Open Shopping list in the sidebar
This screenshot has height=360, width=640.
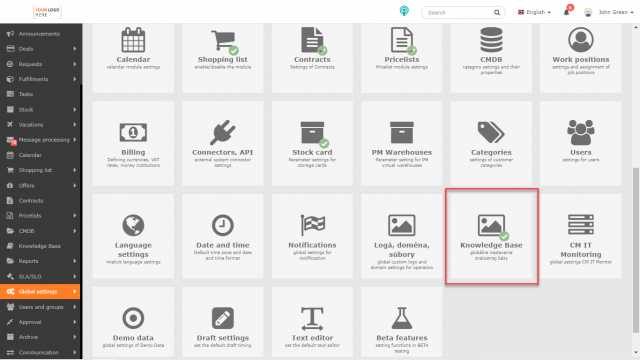(x=40, y=170)
